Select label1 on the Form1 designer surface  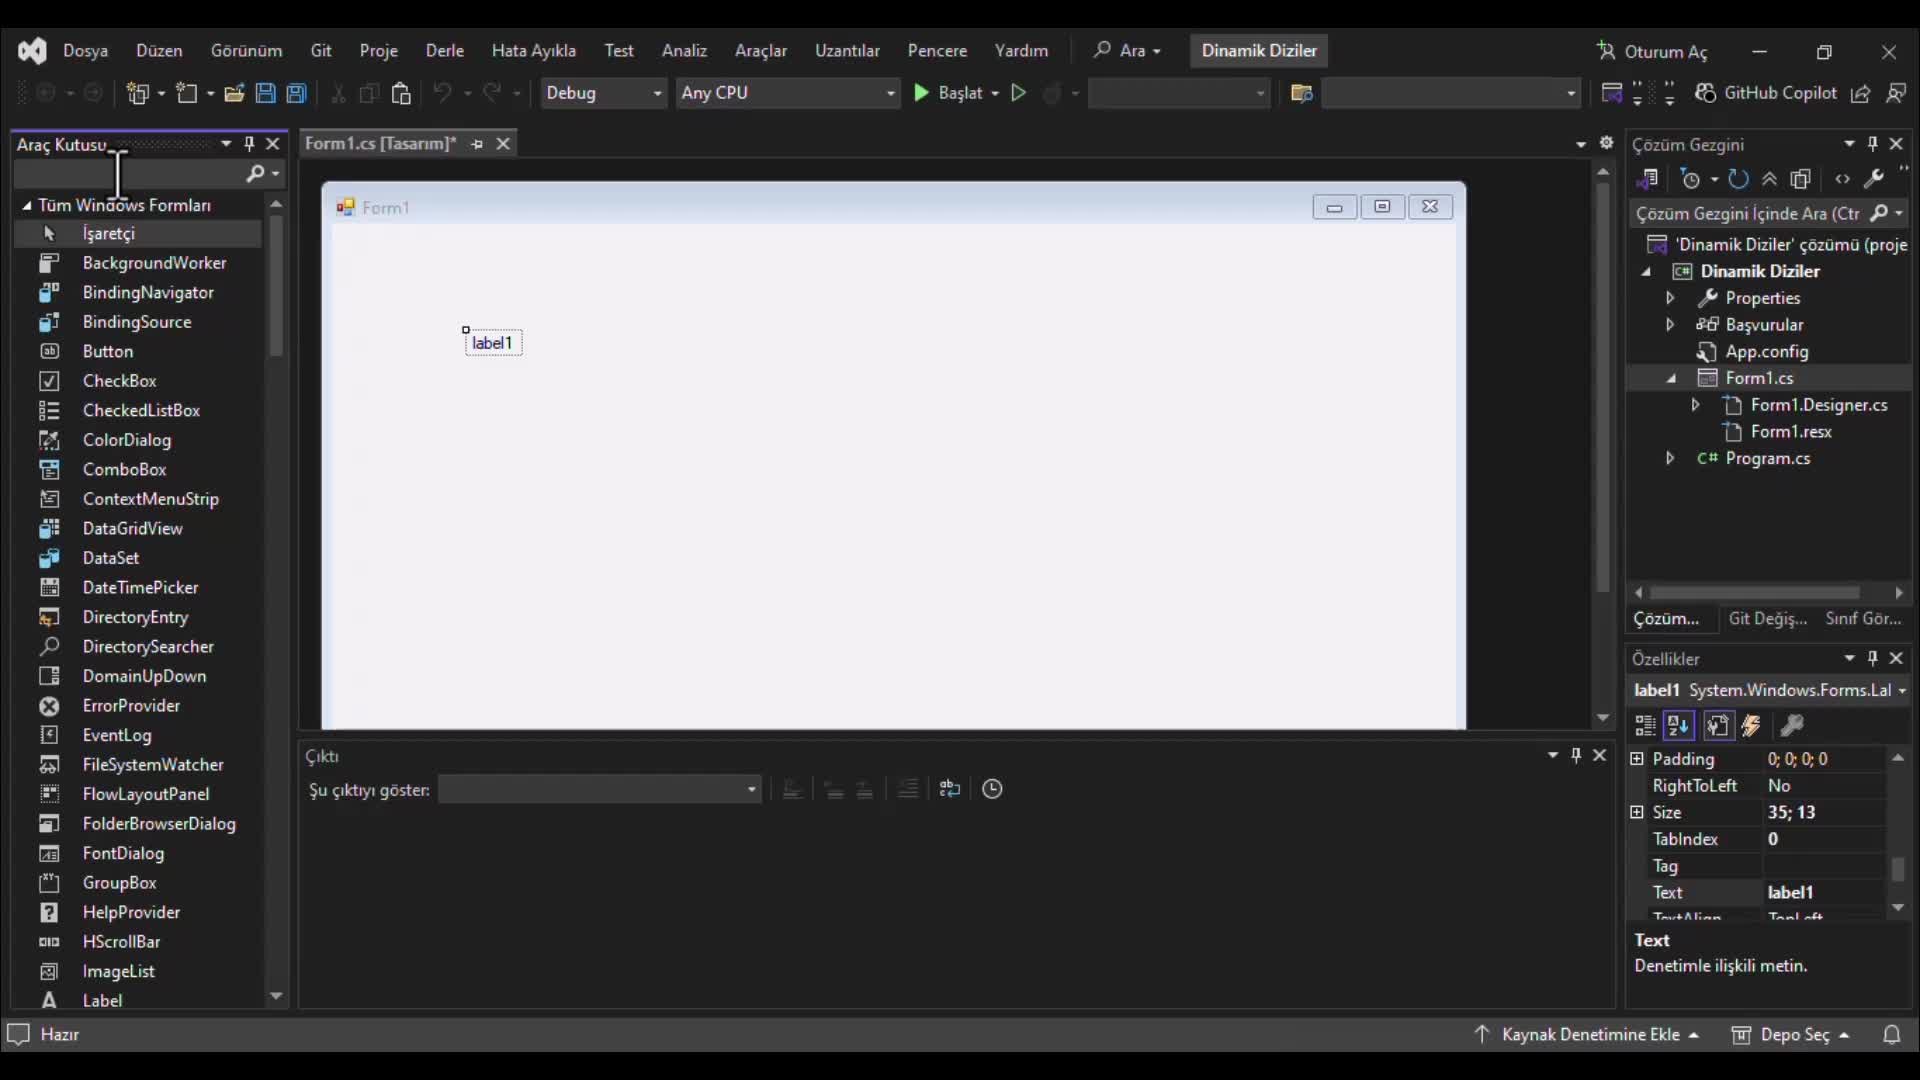pos(492,343)
